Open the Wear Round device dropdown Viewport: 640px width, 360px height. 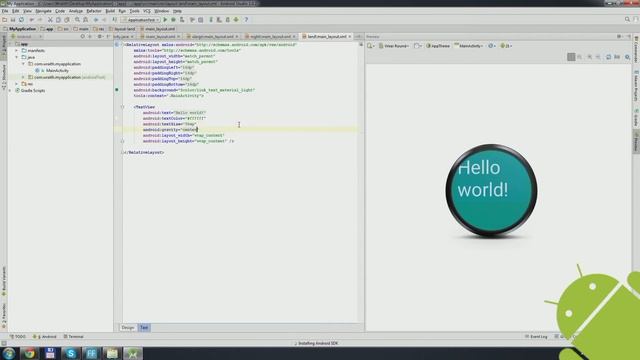tap(393, 46)
